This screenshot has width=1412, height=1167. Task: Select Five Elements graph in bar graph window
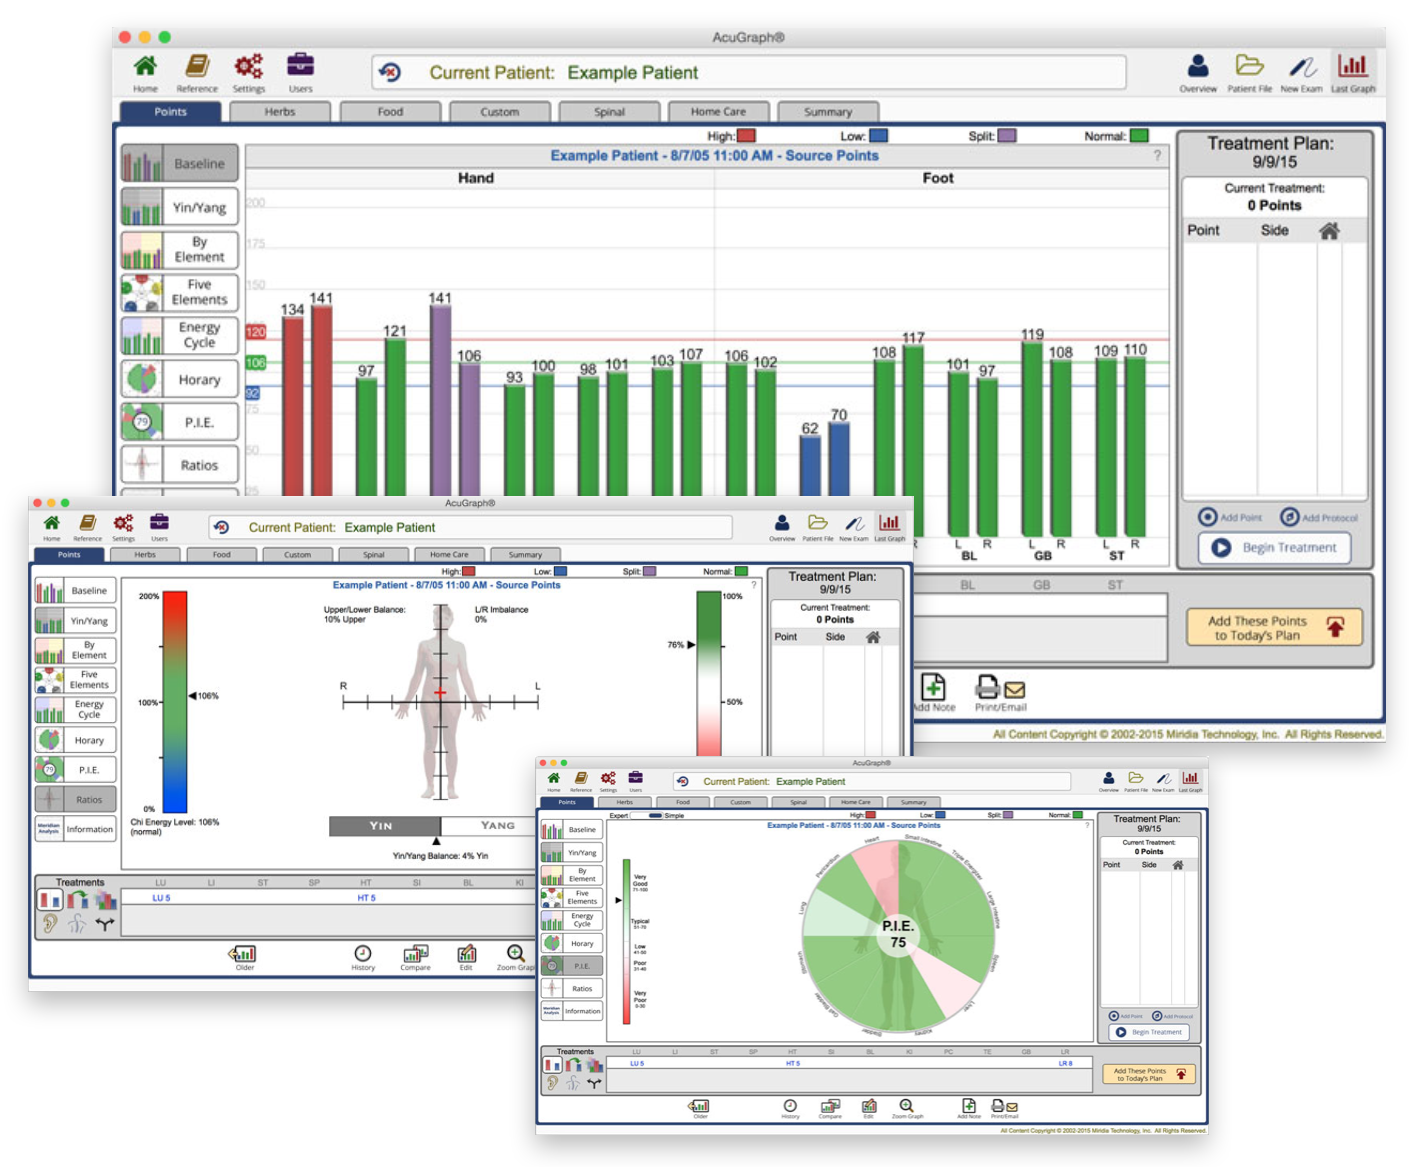tap(180, 292)
